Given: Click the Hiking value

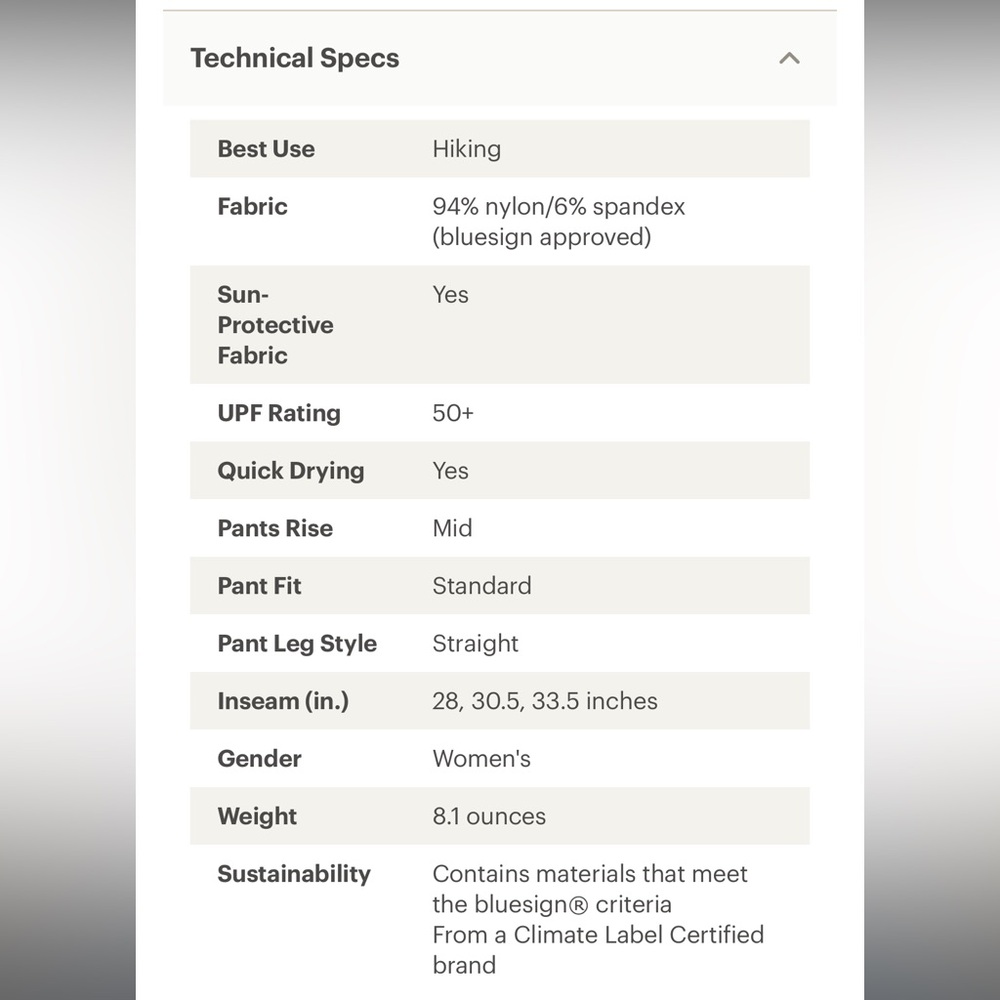Looking at the screenshot, I should [x=466, y=149].
